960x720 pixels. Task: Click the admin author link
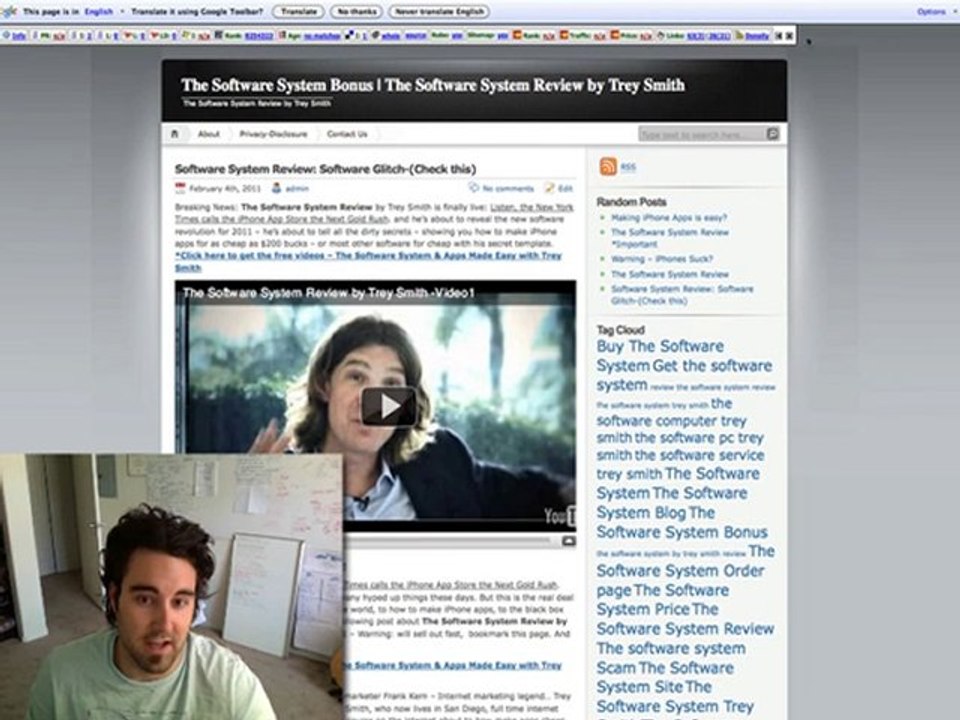pos(297,189)
